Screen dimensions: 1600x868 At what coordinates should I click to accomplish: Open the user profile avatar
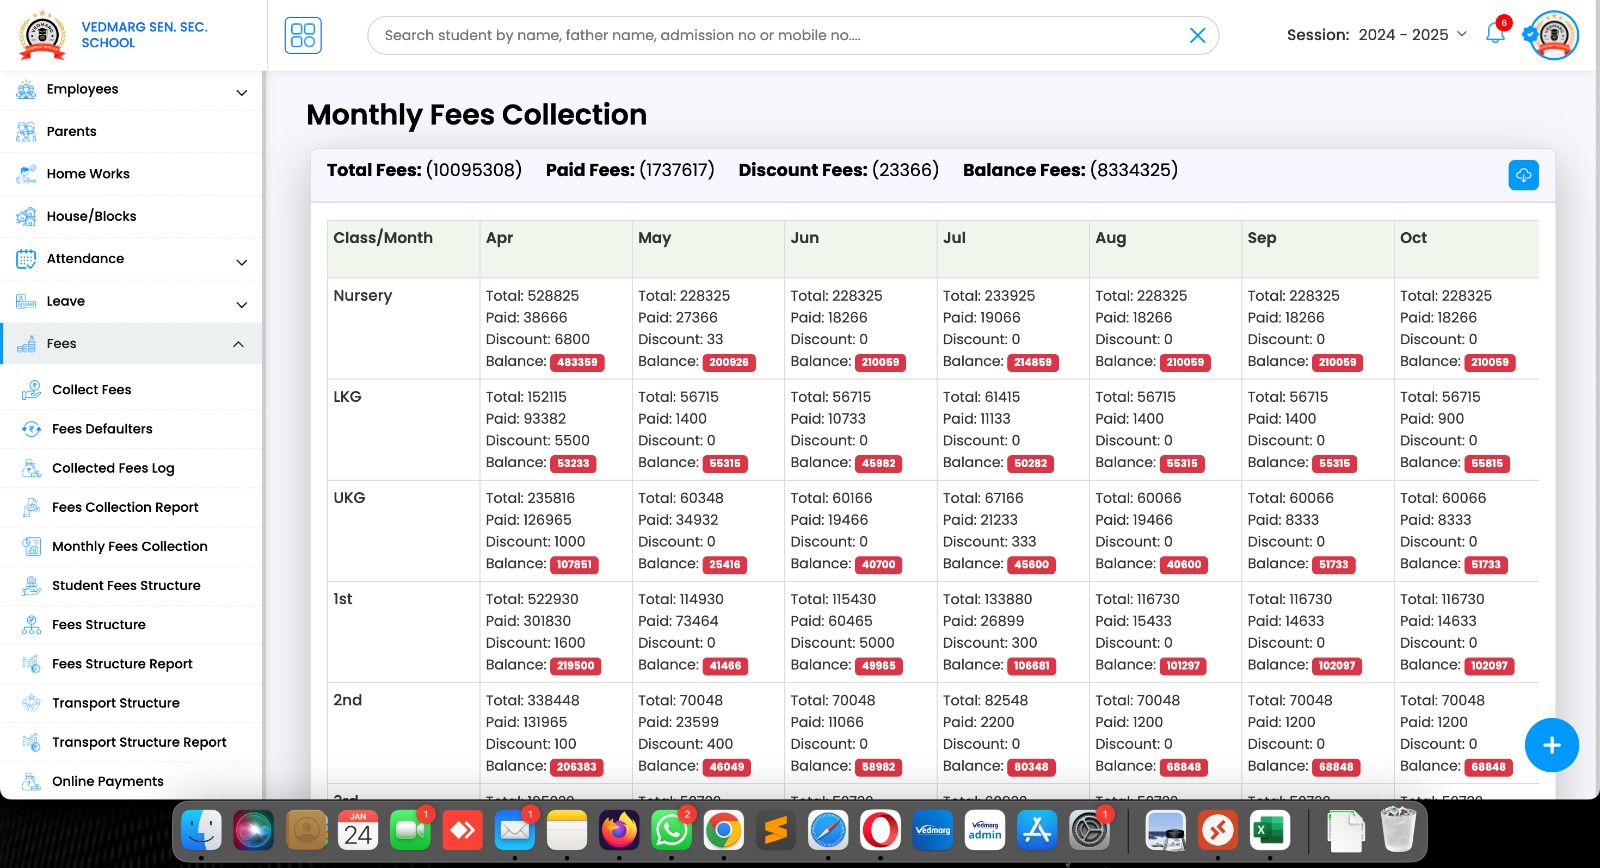pyautogui.click(x=1553, y=35)
